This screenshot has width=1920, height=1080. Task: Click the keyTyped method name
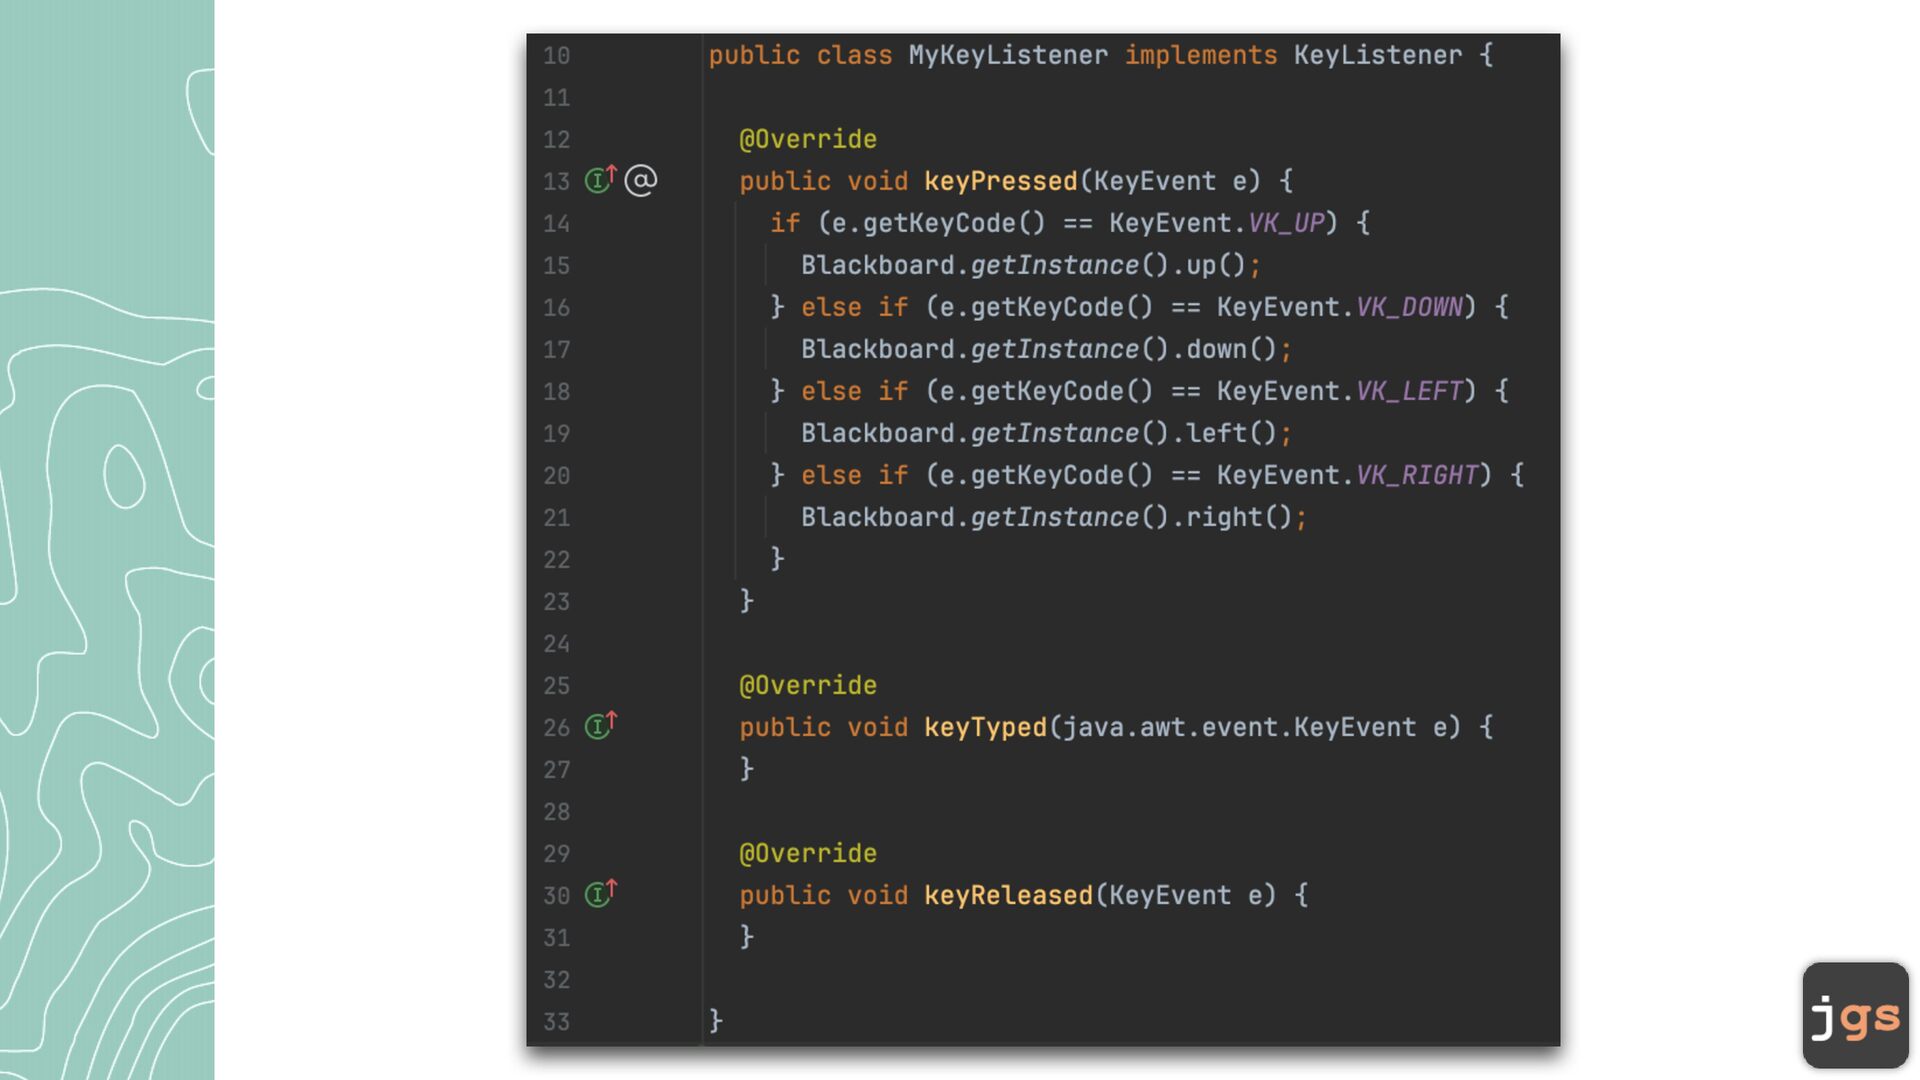pyautogui.click(x=985, y=727)
